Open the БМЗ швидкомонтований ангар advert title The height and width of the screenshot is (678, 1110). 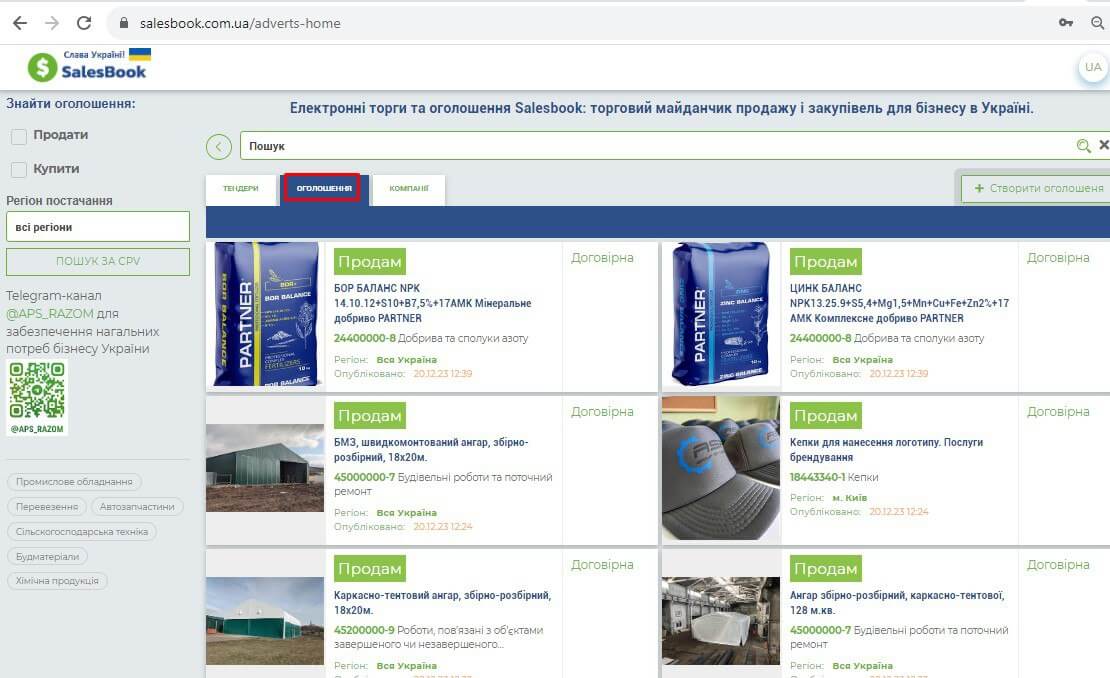(431, 450)
